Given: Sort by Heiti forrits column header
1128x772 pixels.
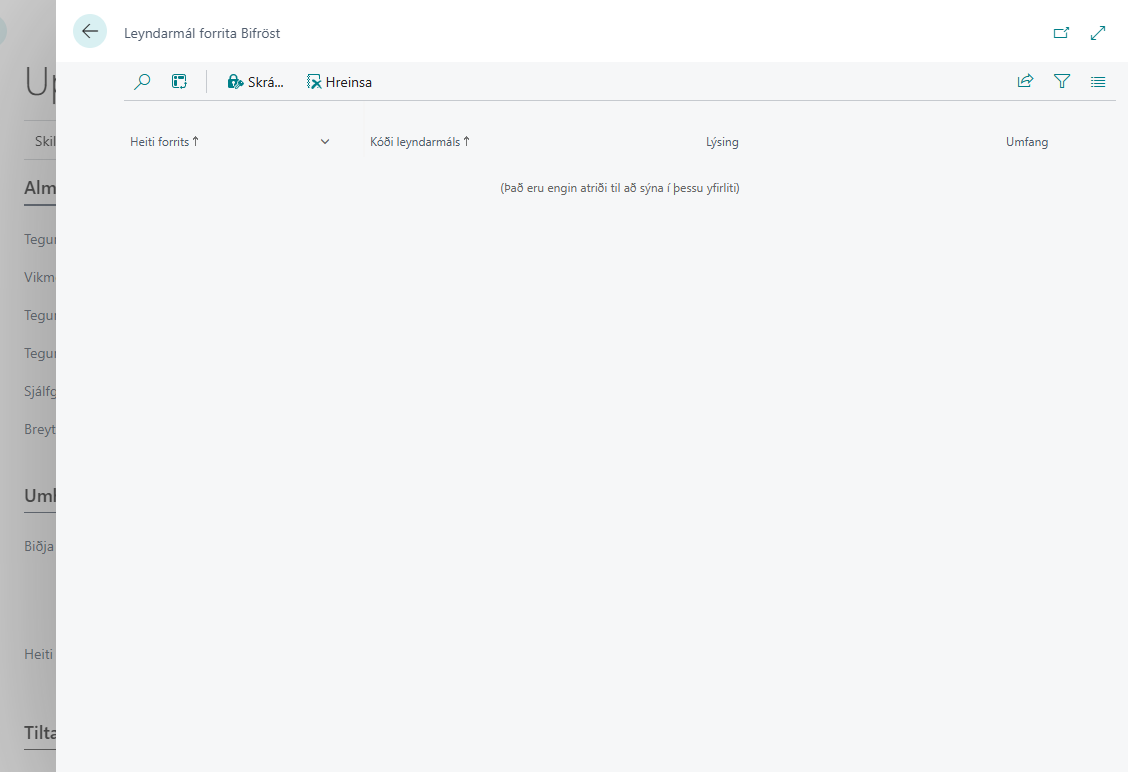Looking at the screenshot, I should click(x=165, y=142).
